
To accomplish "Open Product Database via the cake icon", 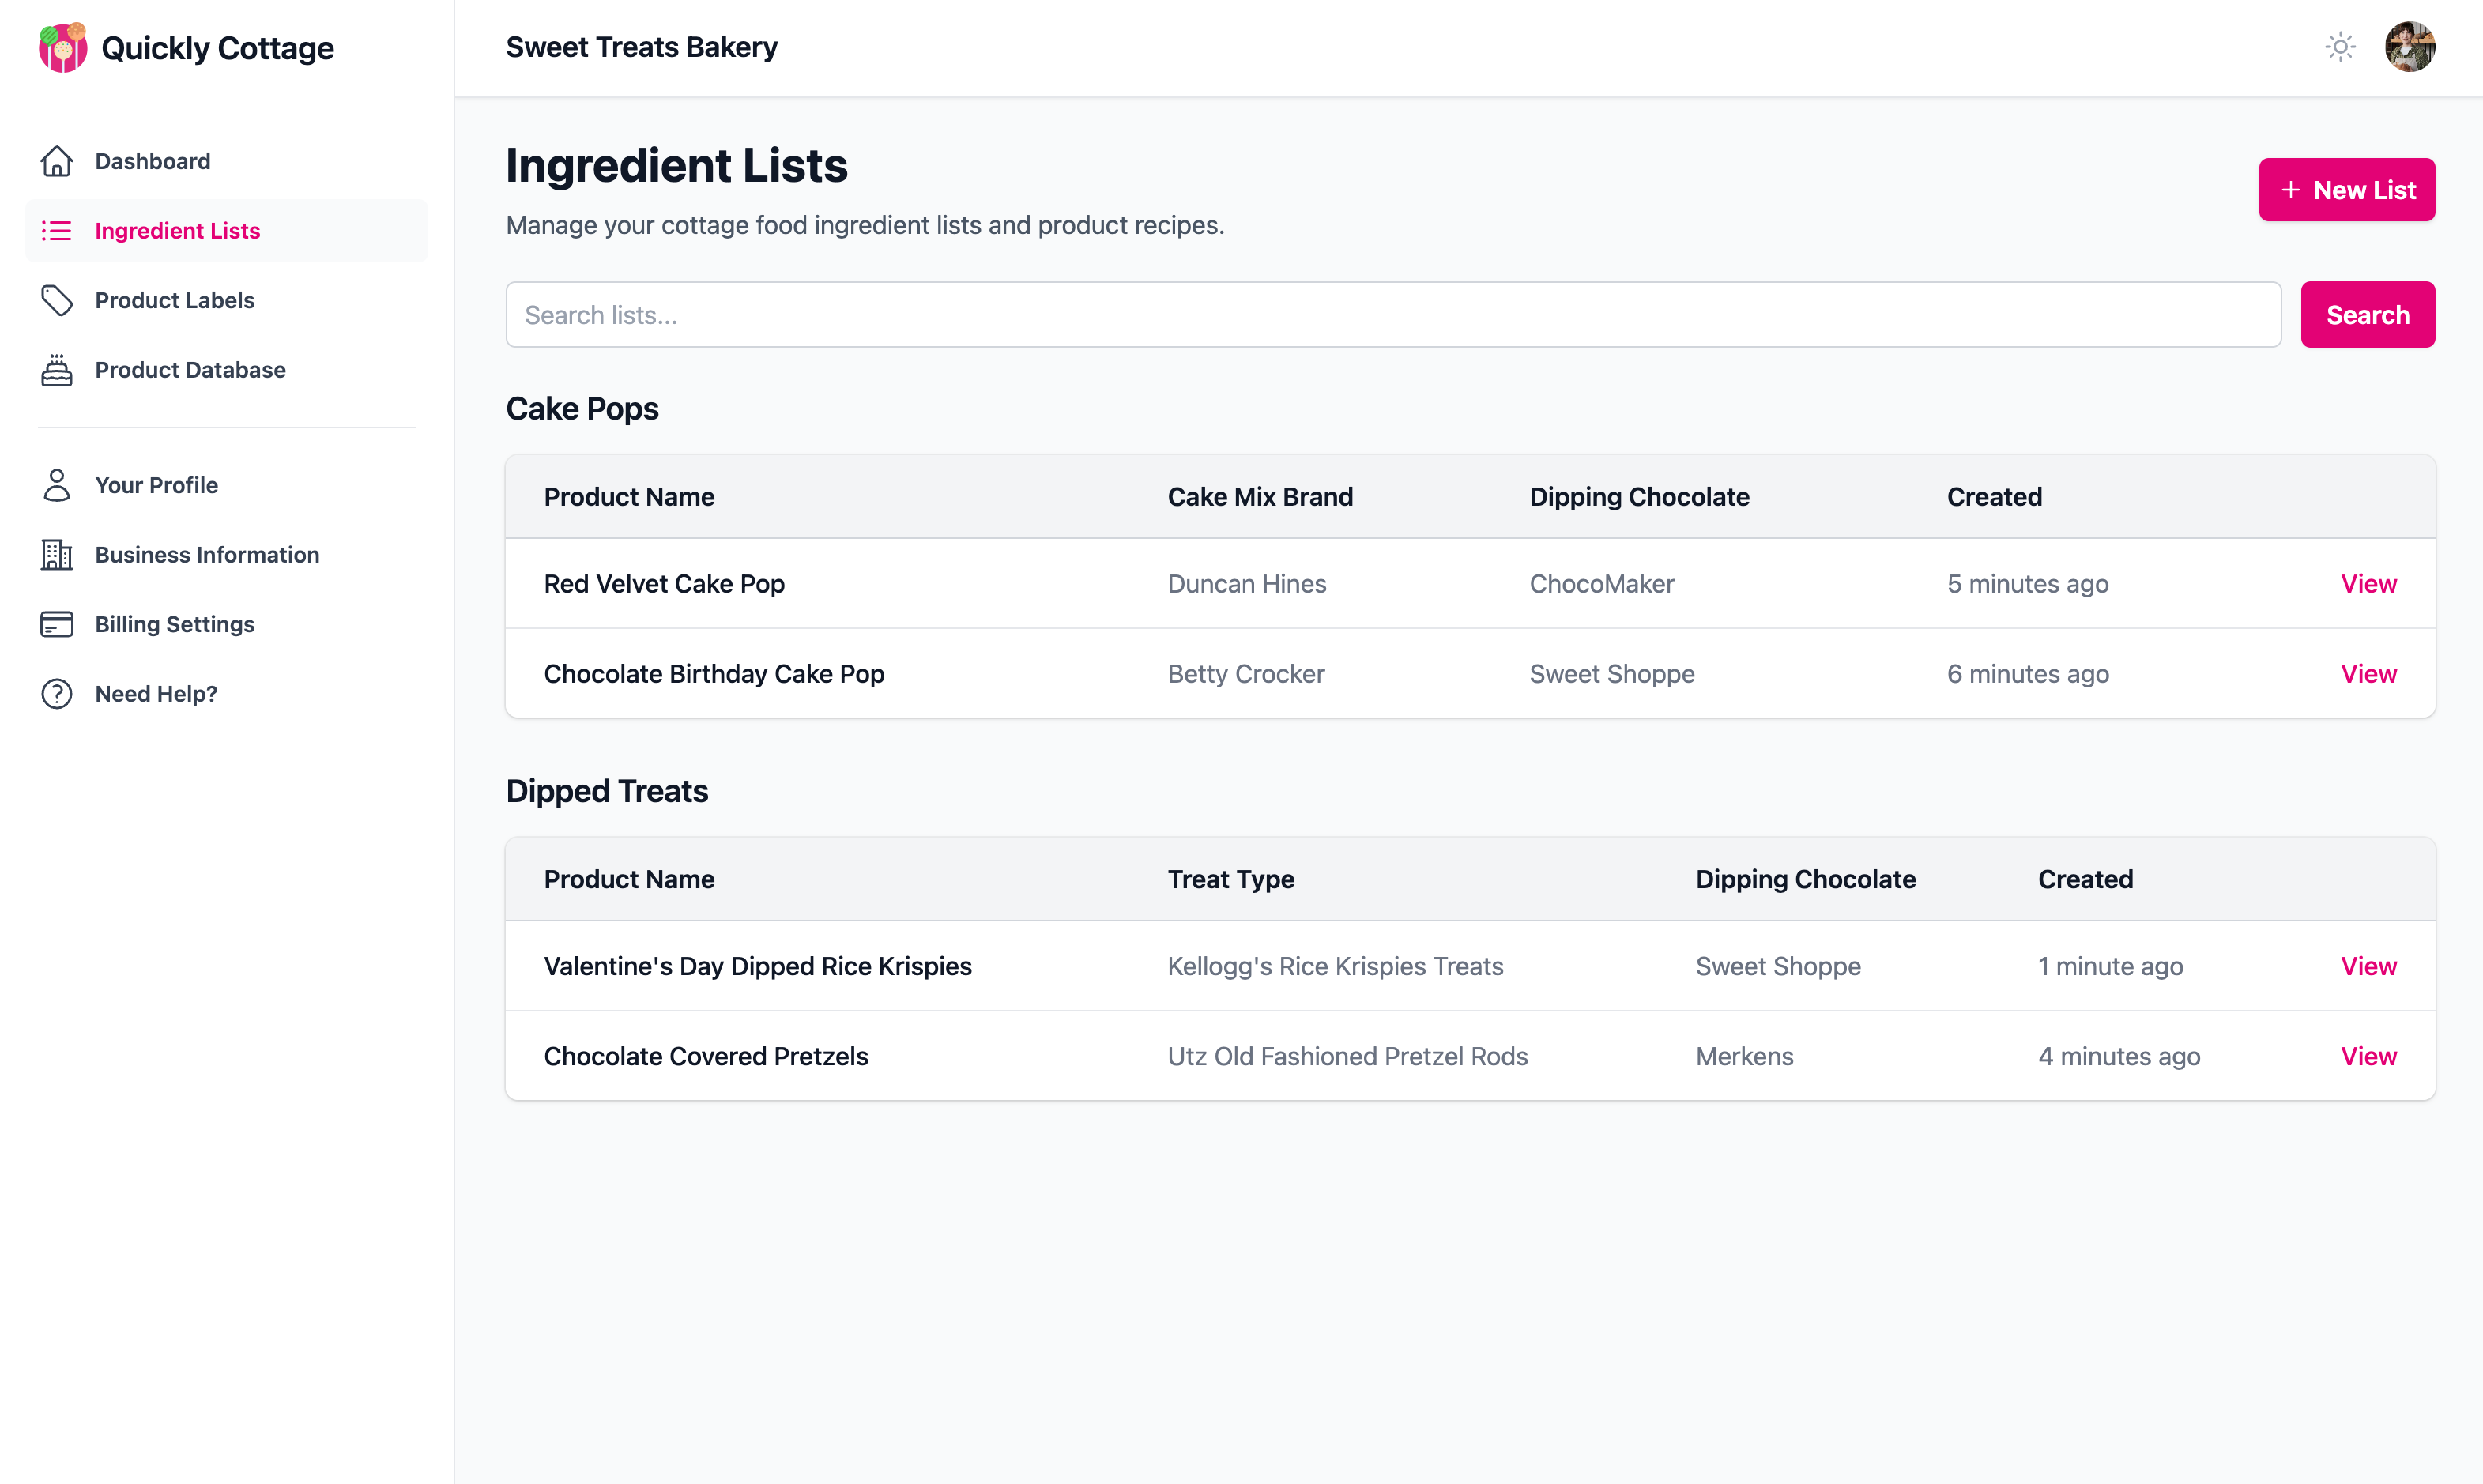I will [x=57, y=370].
